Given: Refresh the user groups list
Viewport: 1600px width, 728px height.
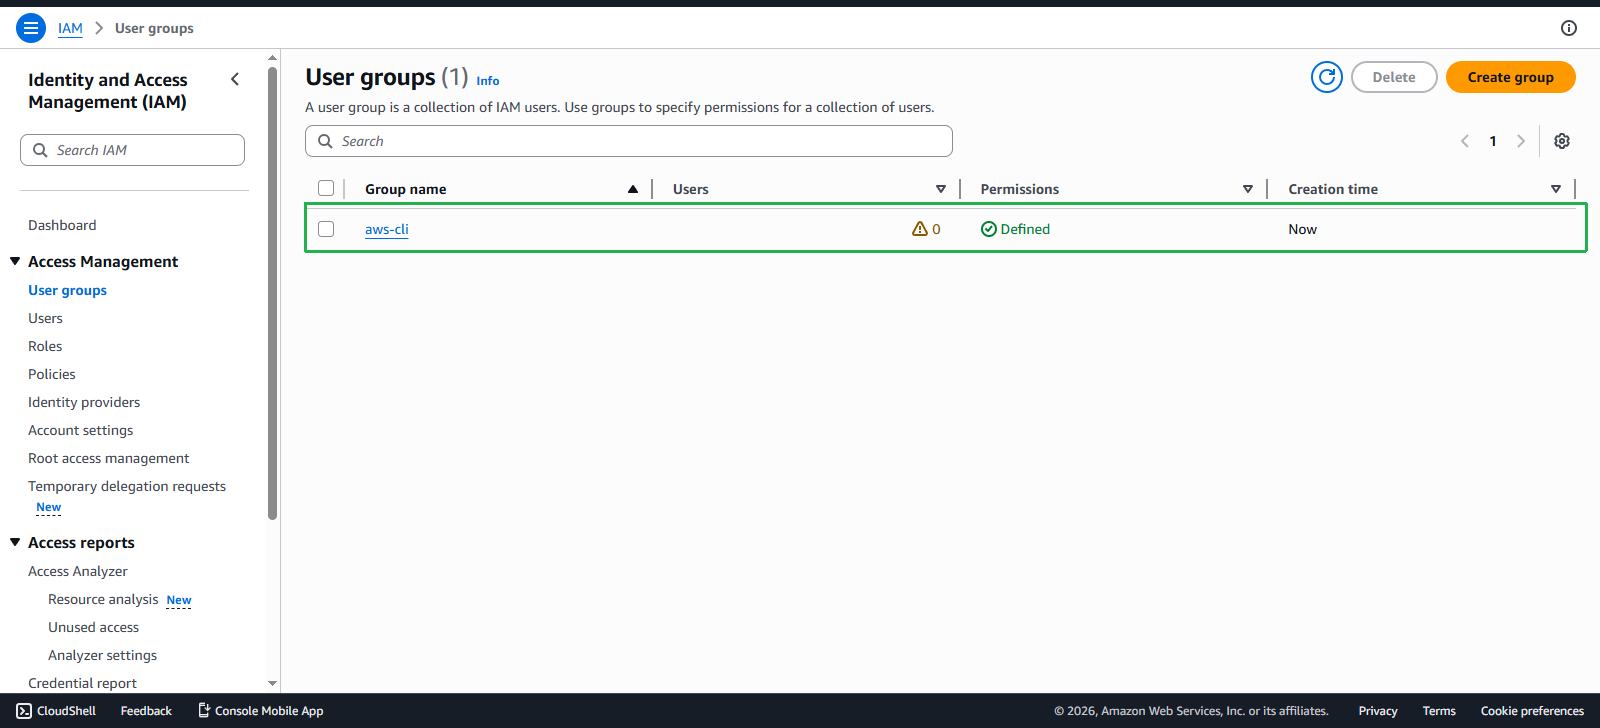Looking at the screenshot, I should click(1327, 77).
